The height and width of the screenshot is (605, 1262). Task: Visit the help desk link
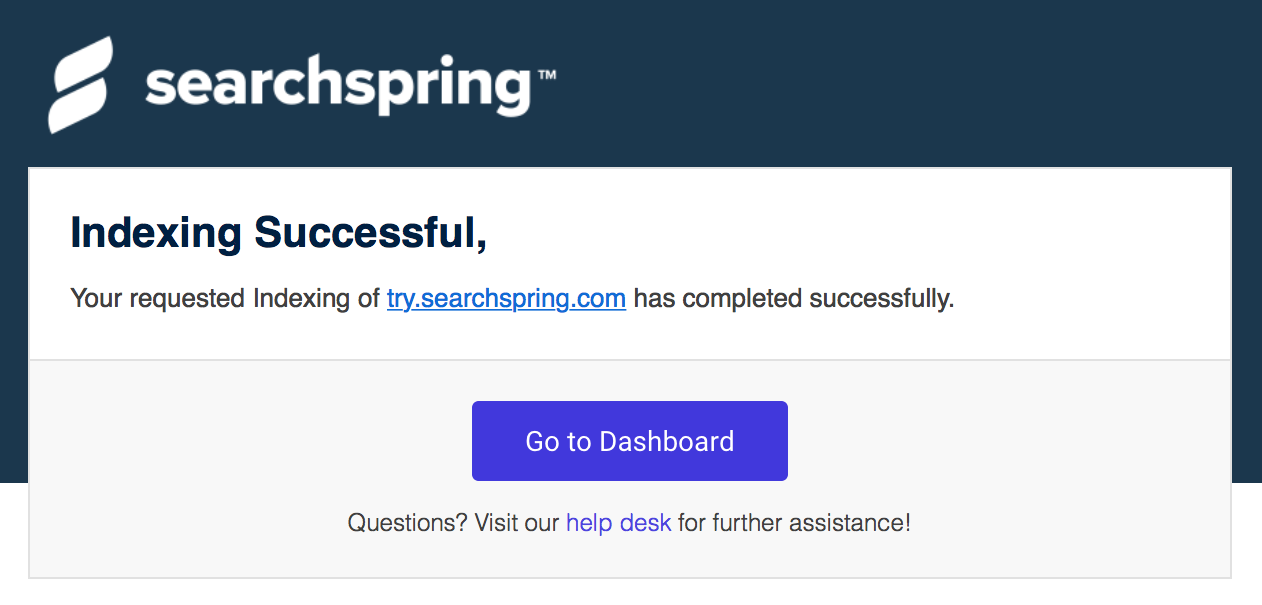(618, 522)
